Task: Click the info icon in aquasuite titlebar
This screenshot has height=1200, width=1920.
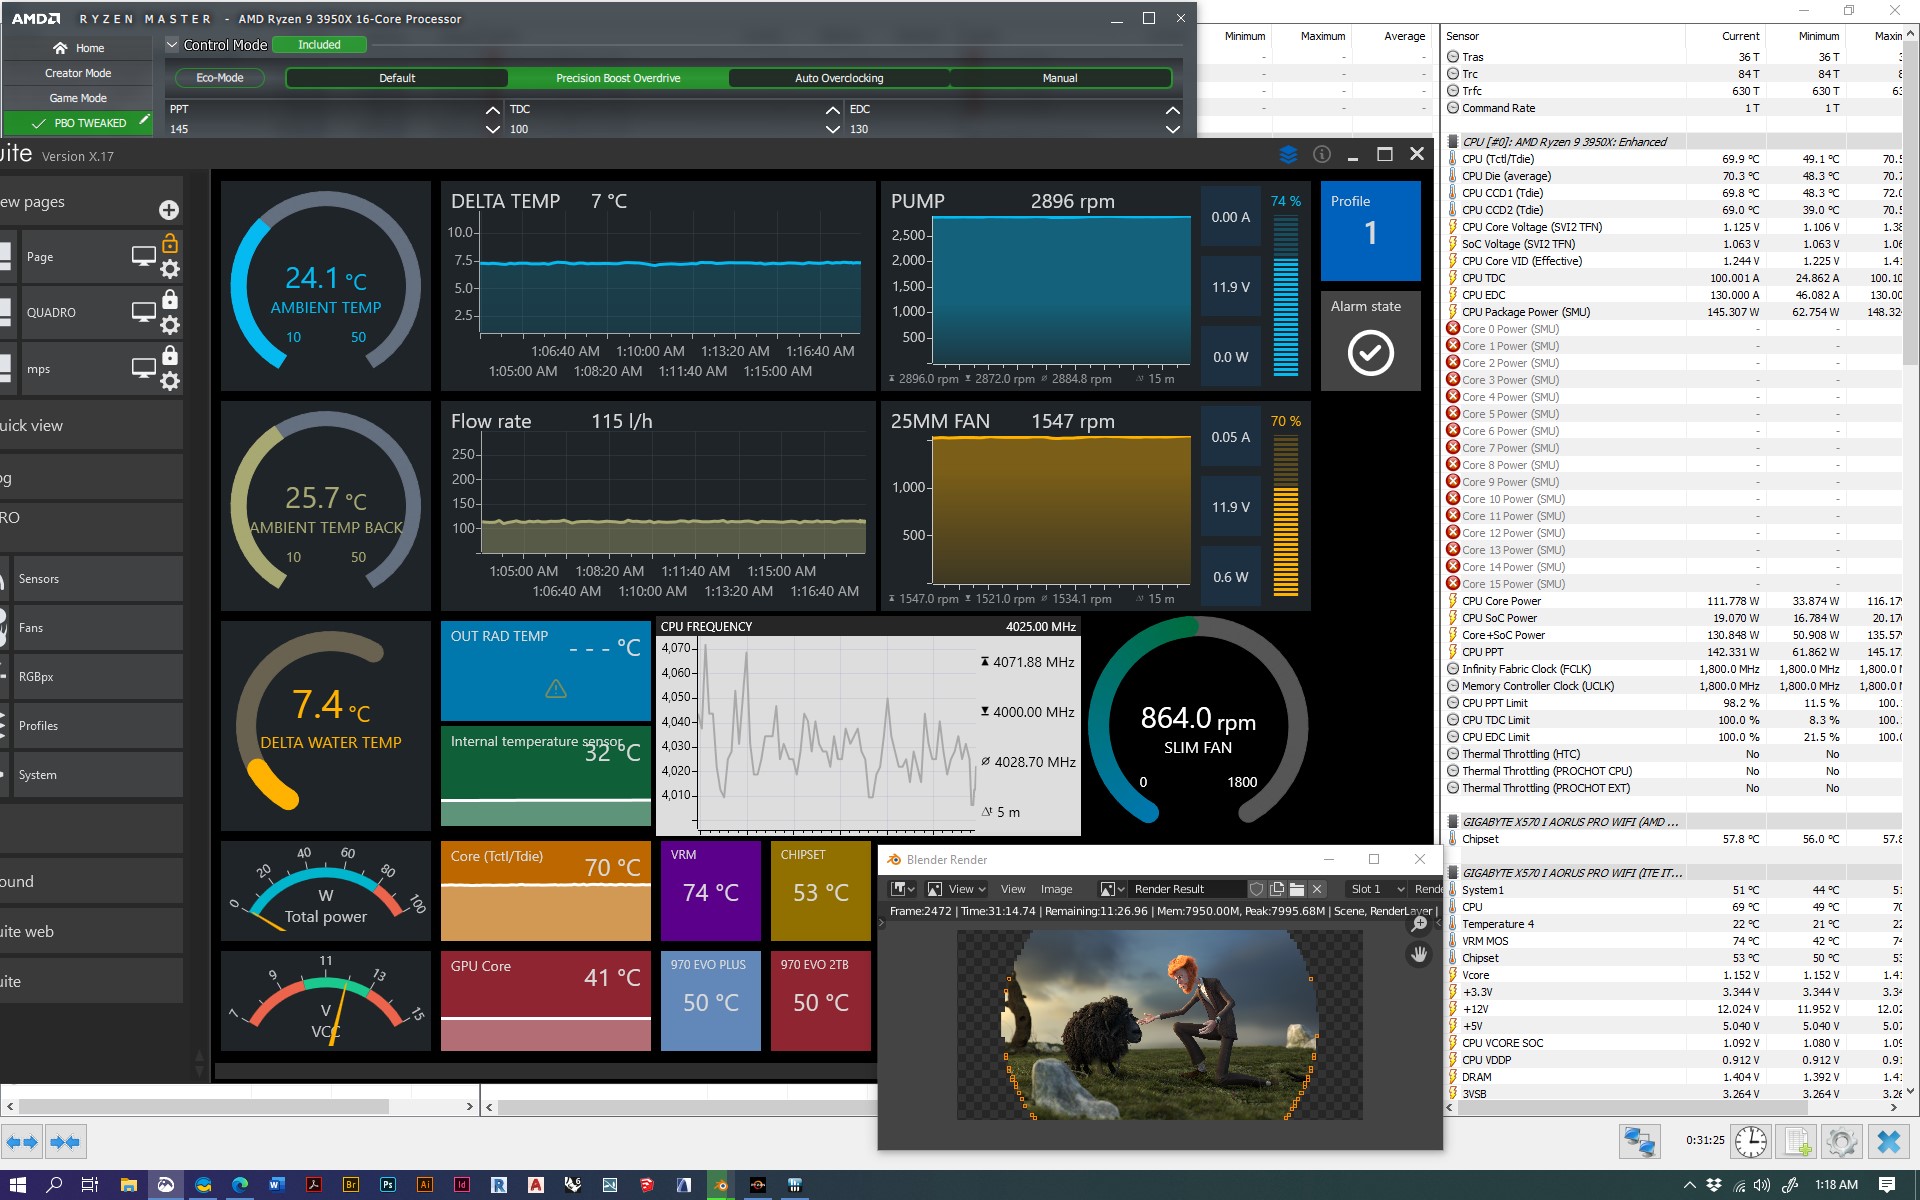Action: point(1322,154)
